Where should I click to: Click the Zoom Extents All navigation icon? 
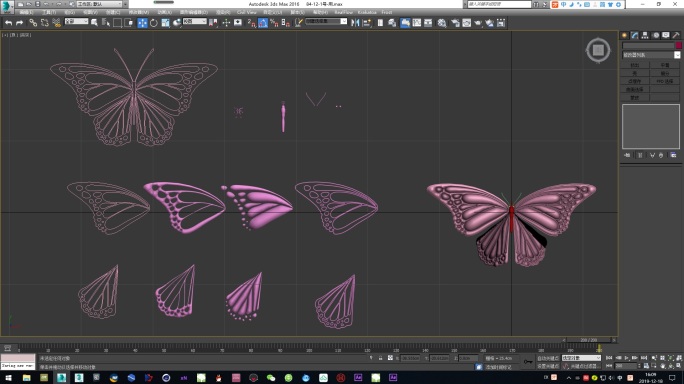coord(679,358)
